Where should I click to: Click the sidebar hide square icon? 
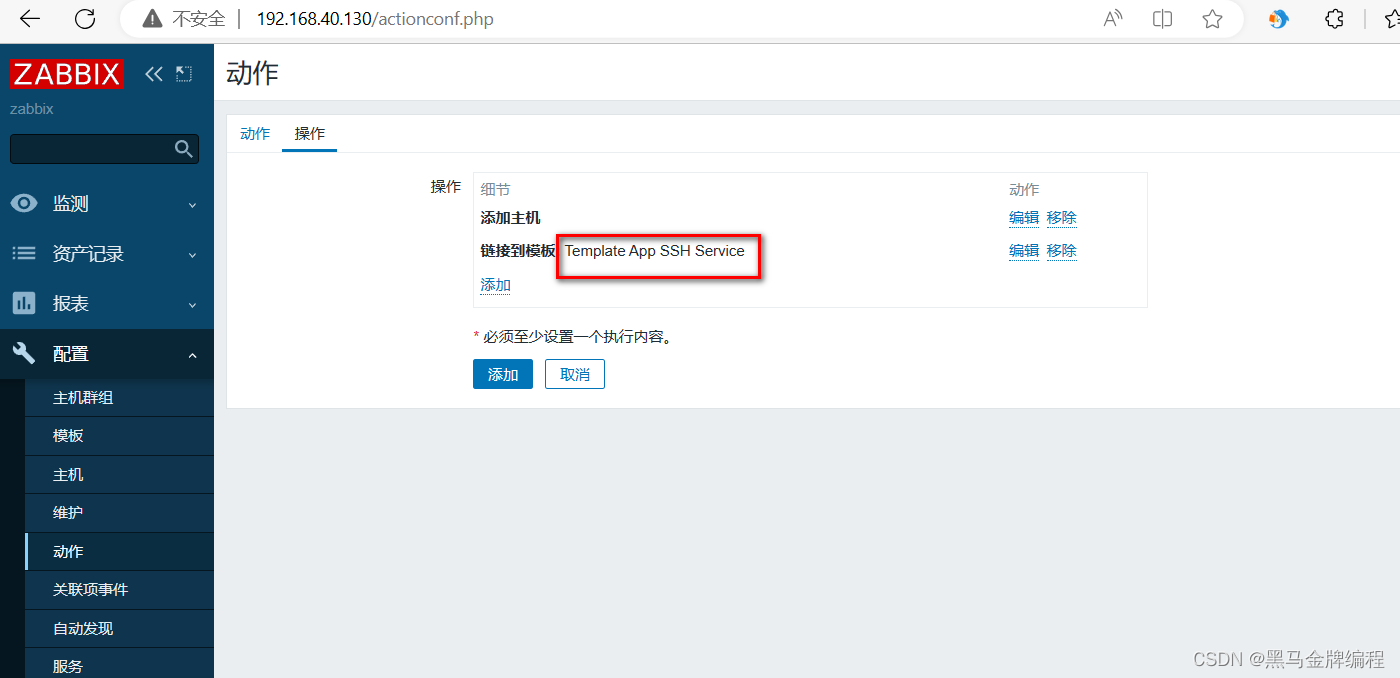pyautogui.click(x=183, y=73)
